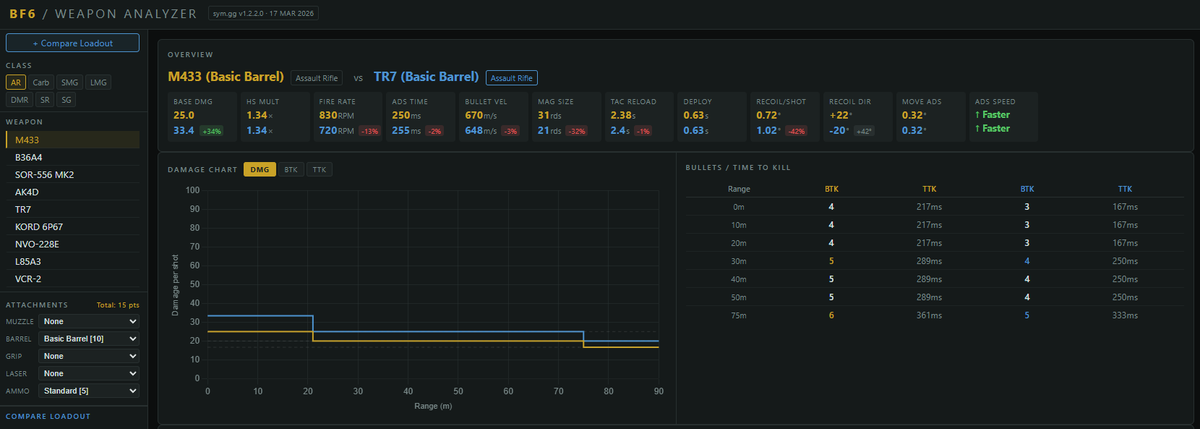Click the Total: 15 pts attachments label
Screen dimensions: 1200x429
point(117,304)
